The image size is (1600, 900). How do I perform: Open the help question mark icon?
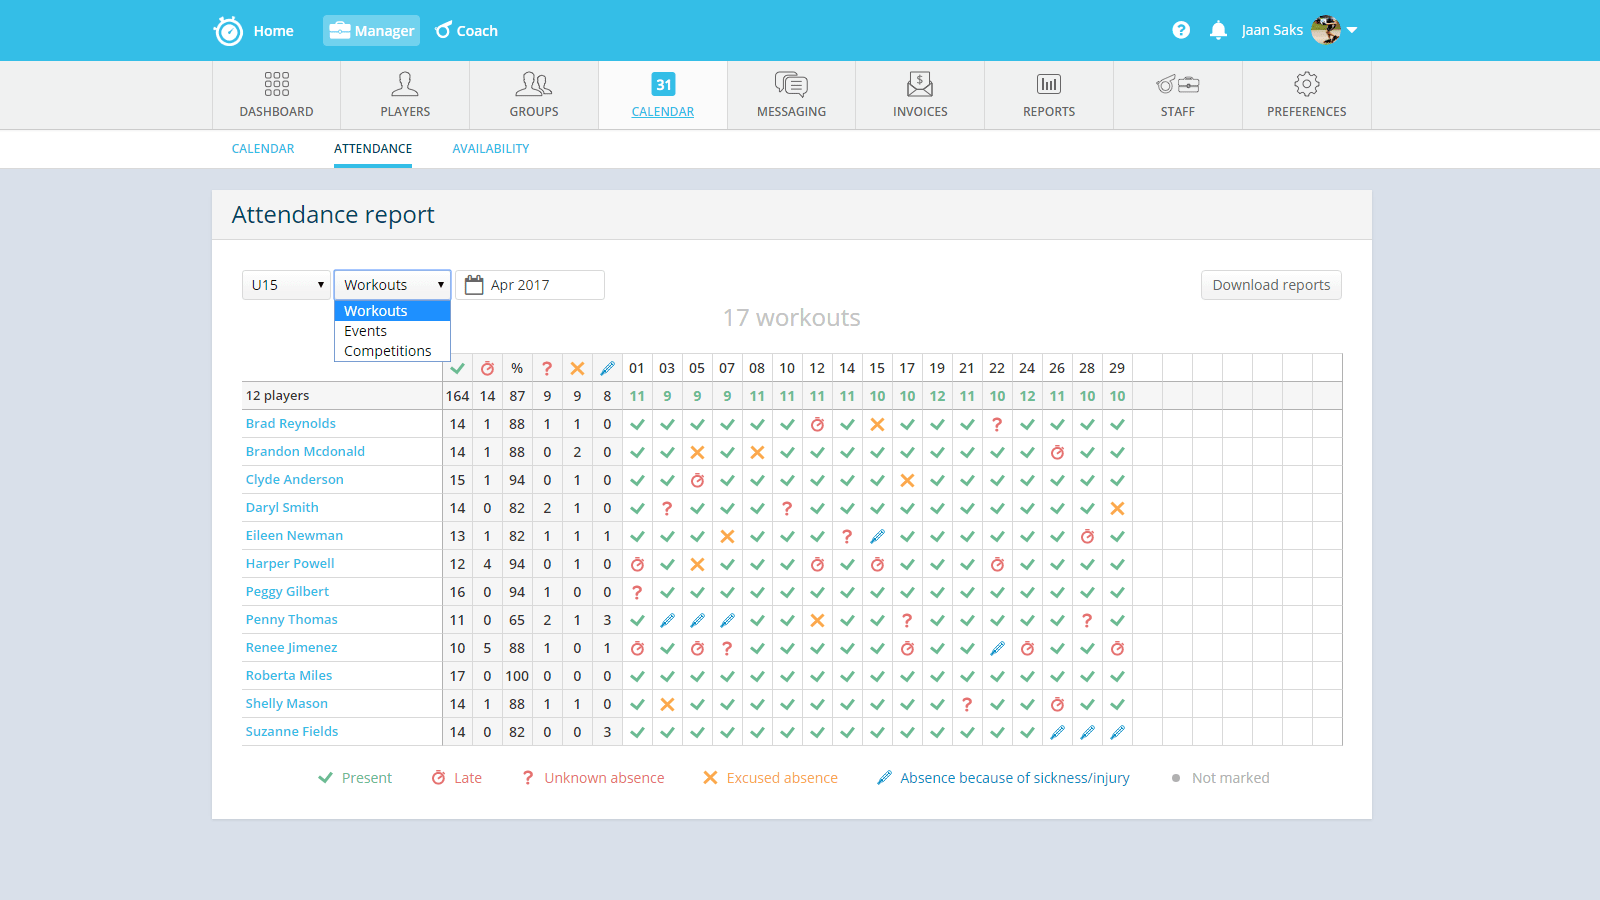coord(1181,30)
